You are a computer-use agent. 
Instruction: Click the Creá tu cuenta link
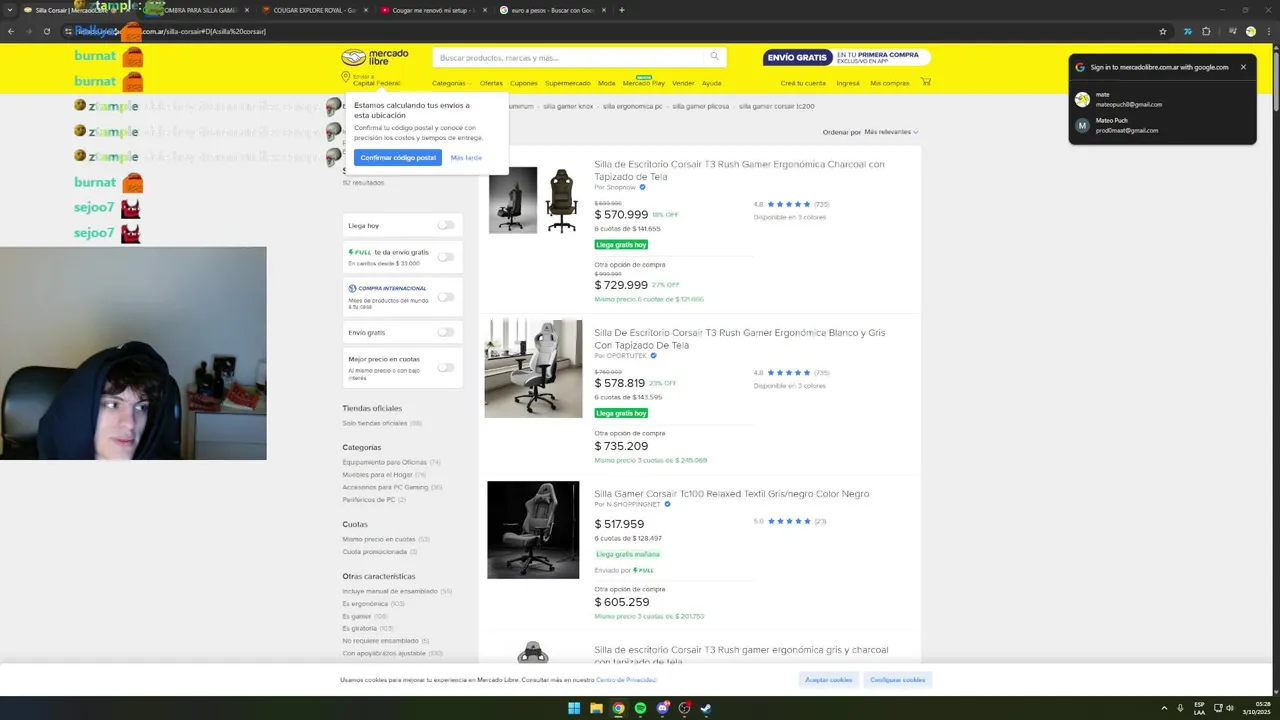tap(803, 83)
